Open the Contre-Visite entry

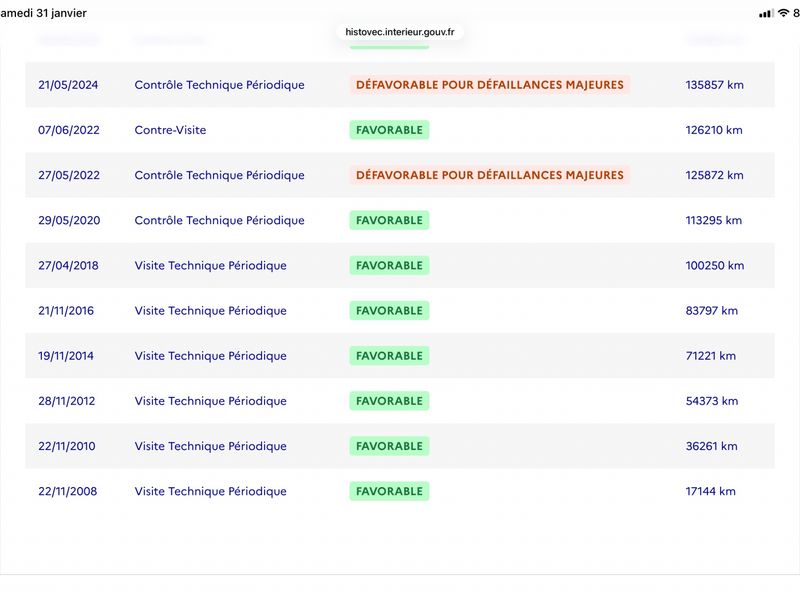(170, 130)
